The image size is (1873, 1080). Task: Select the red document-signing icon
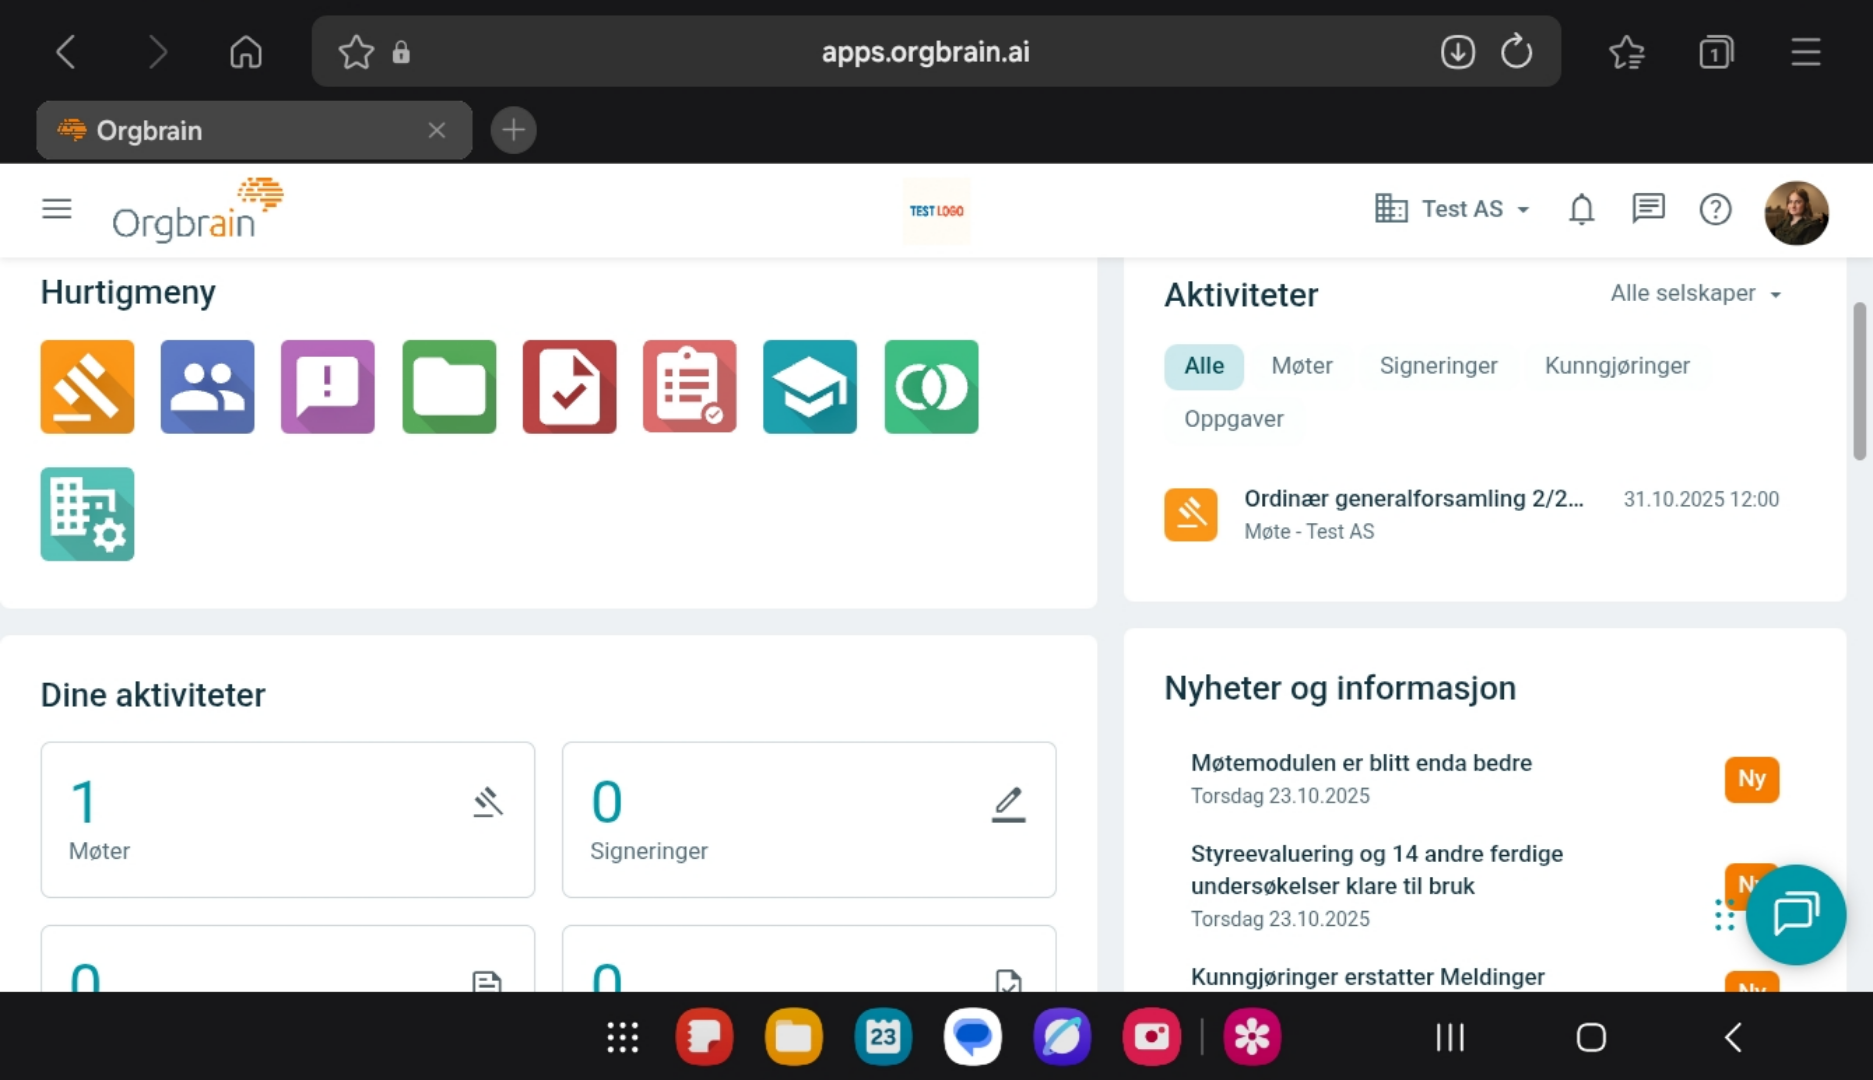(568, 387)
